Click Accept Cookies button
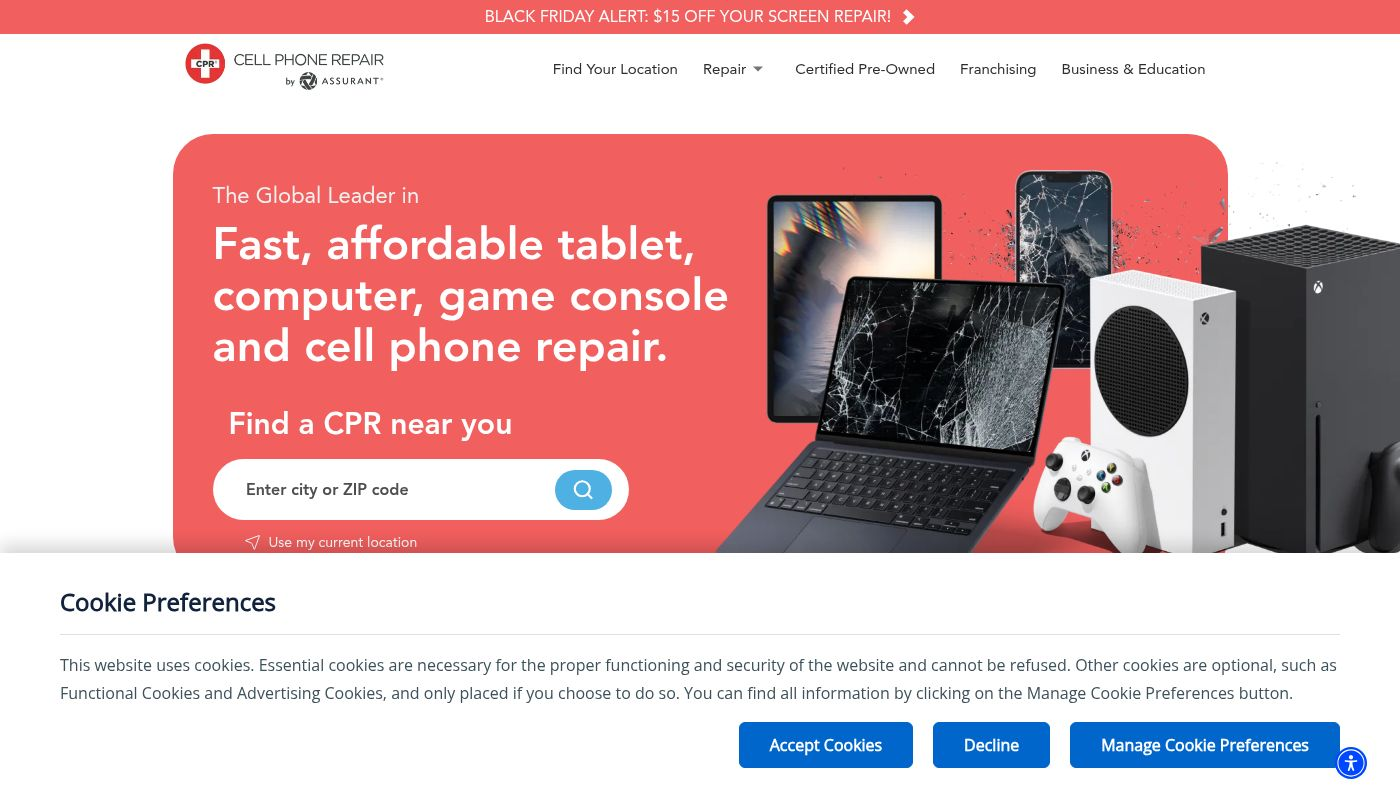Viewport: 1400px width, 800px height. click(826, 745)
